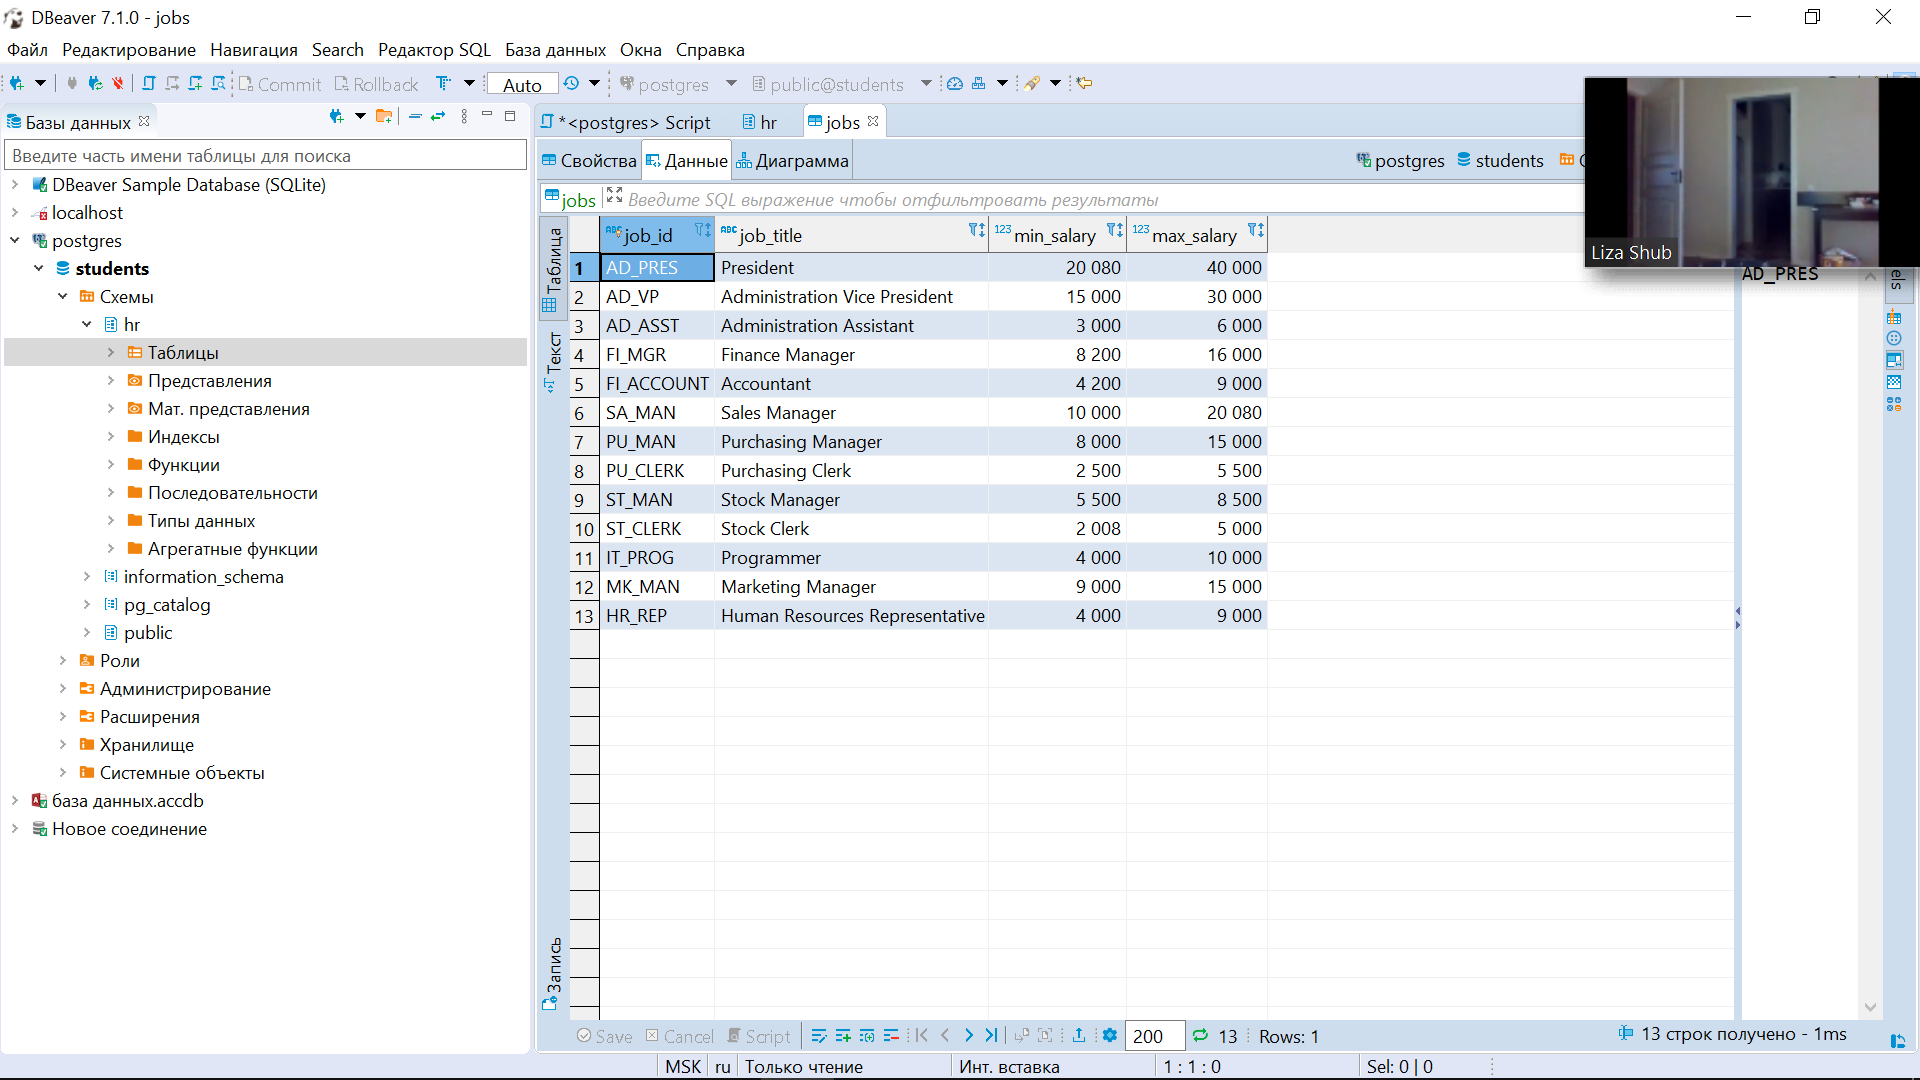Click the postgres breadcrumb link

point(1400,160)
